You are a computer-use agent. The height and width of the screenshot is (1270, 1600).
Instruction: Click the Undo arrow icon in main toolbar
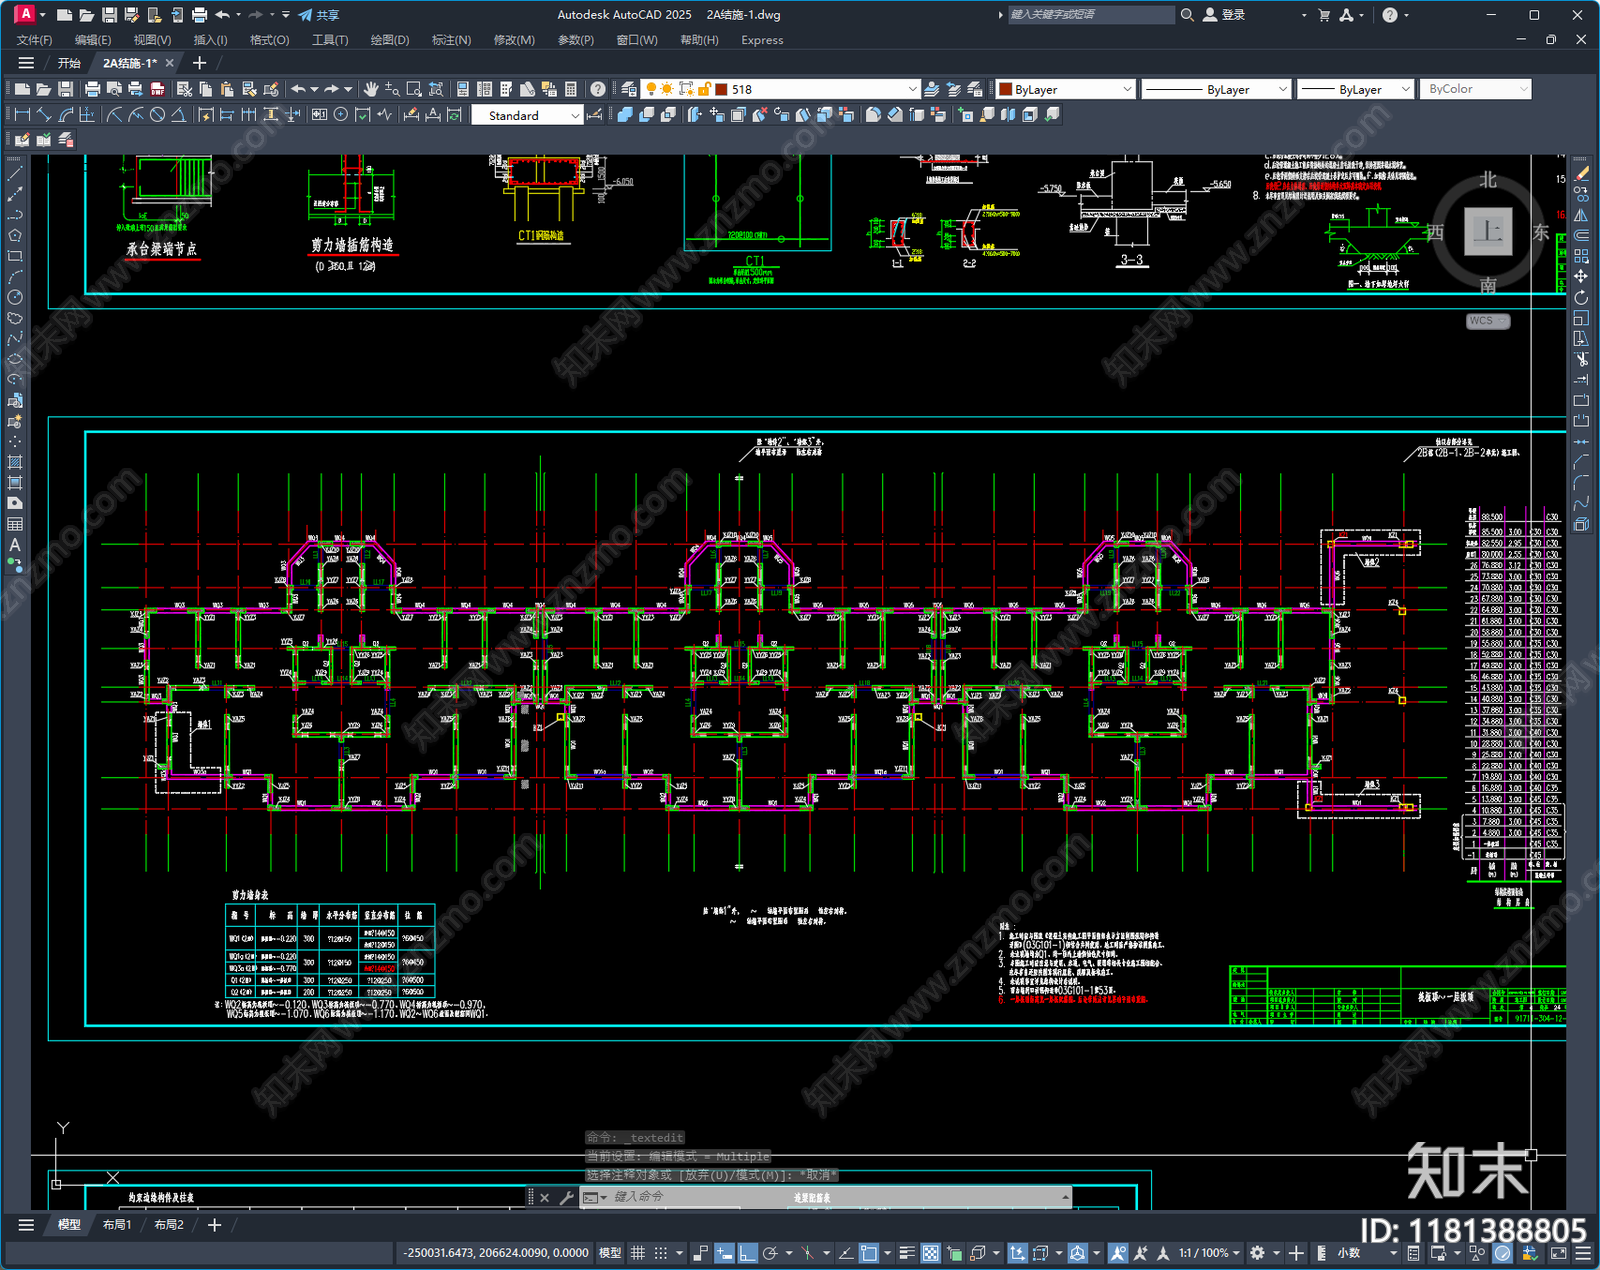(298, 89)
